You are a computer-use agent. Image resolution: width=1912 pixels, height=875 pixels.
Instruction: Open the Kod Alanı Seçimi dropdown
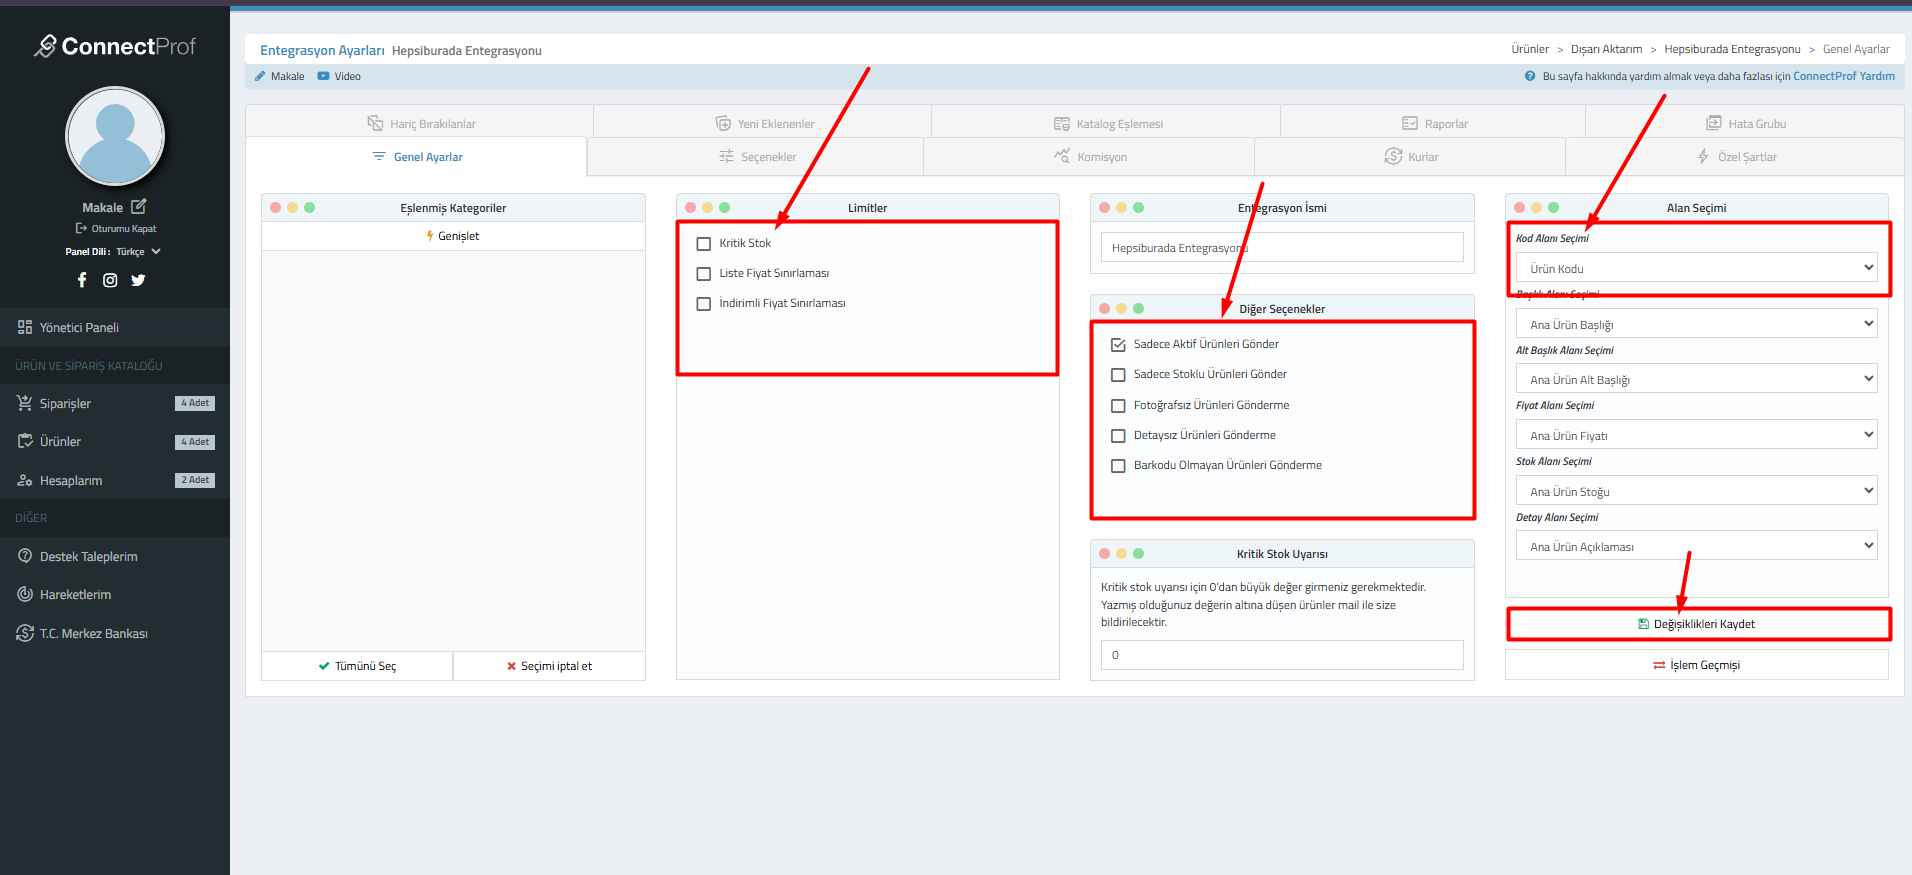(x=1696, y=268)
